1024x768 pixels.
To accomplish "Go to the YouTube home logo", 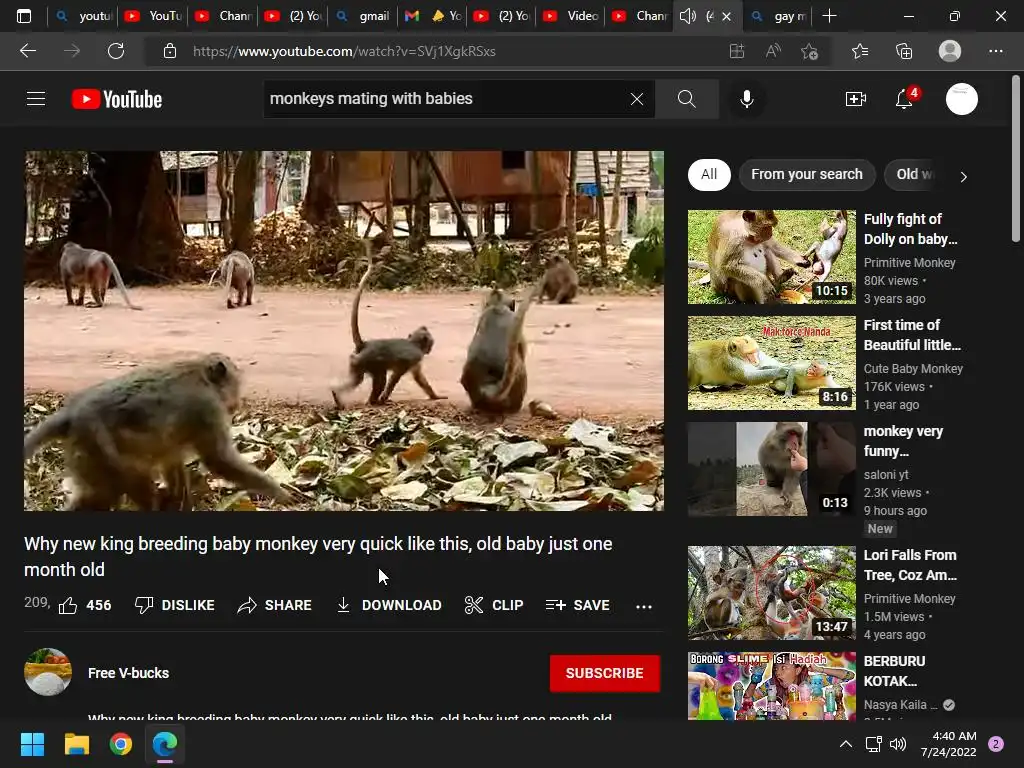I will tap(117, 99).
